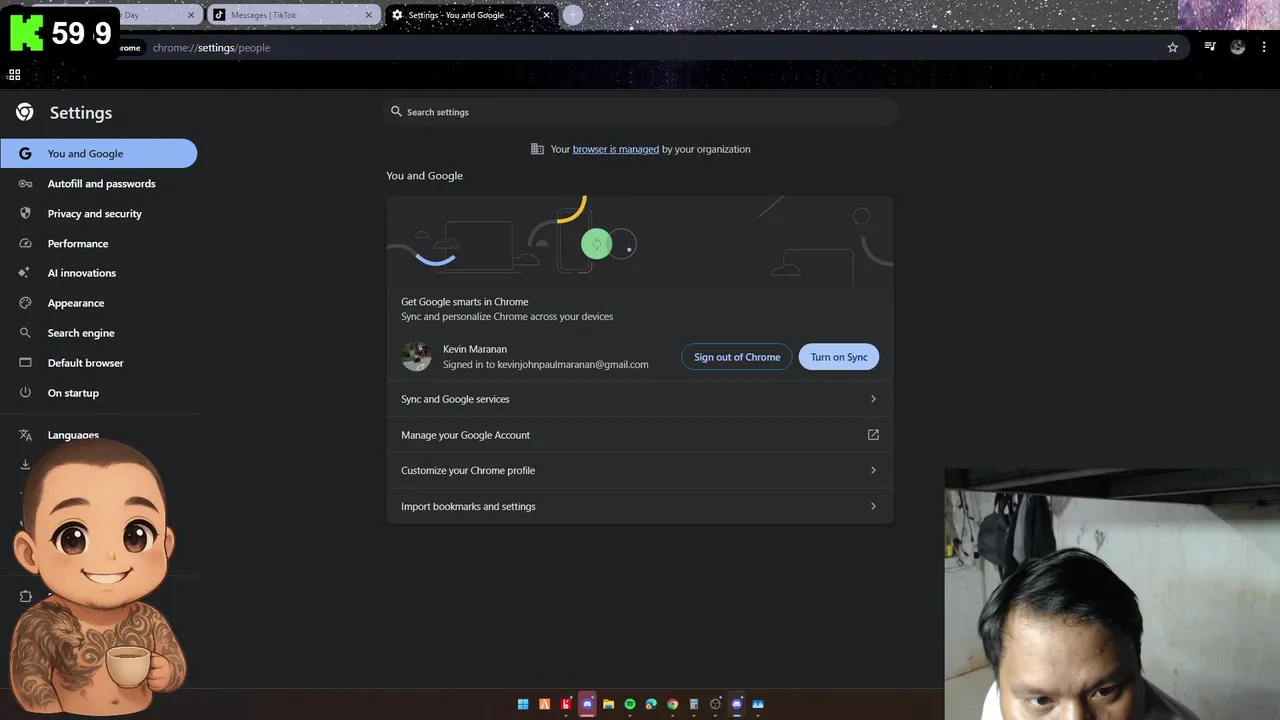Open the highlighted Discord icon beside File Explorer

[587, 704]
